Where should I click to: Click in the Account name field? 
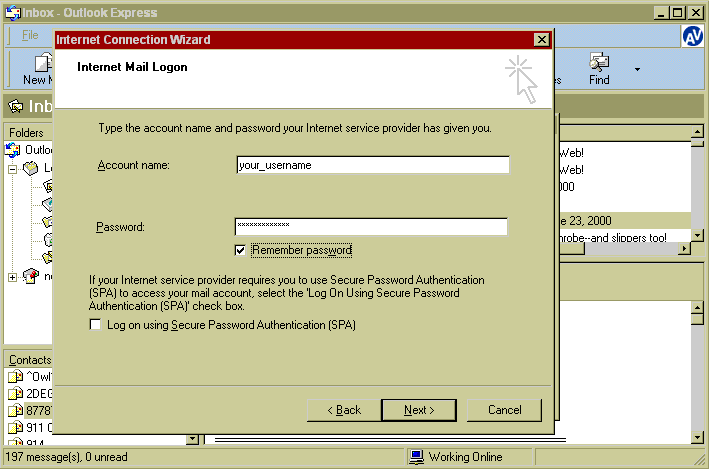[x=373, y=165]
